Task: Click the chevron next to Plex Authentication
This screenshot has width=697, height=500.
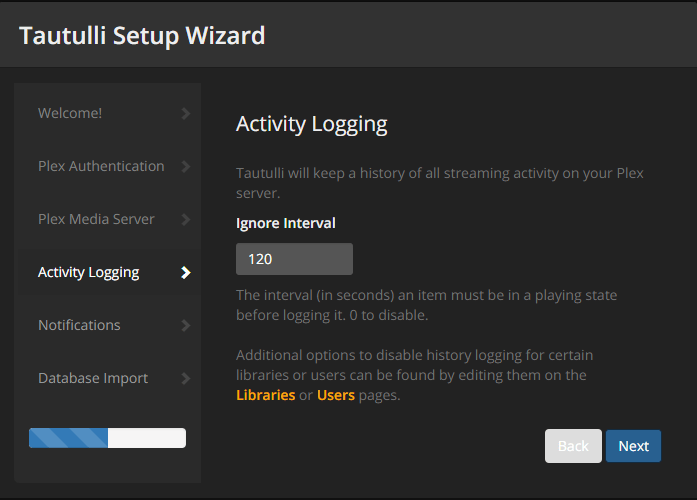Action: tap(186, 167)
